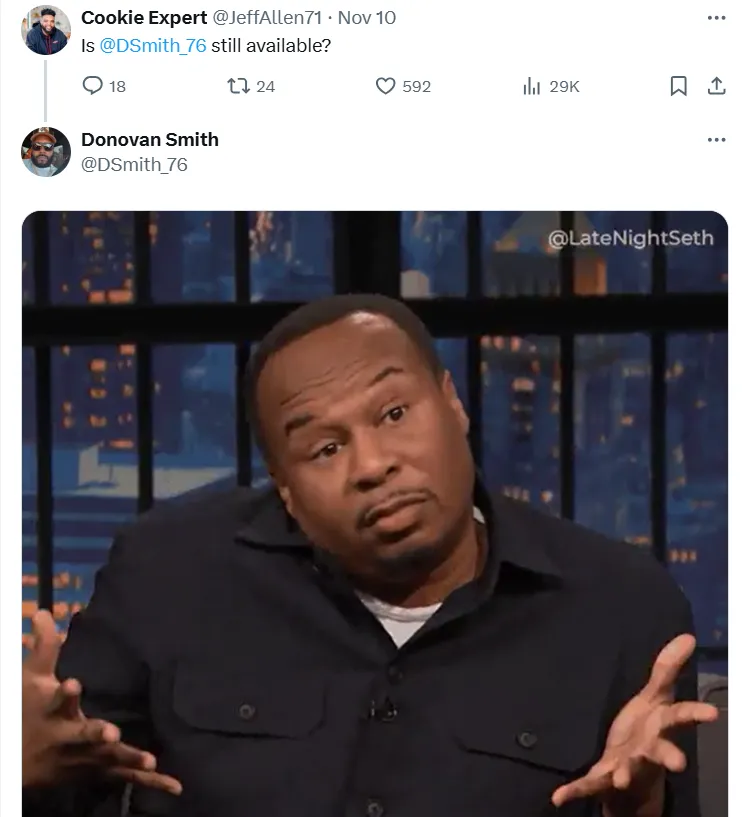Open more options for Cookie Expert tweet
The height and width of the screenshot is (817, 742).
(x=716, y=18)
